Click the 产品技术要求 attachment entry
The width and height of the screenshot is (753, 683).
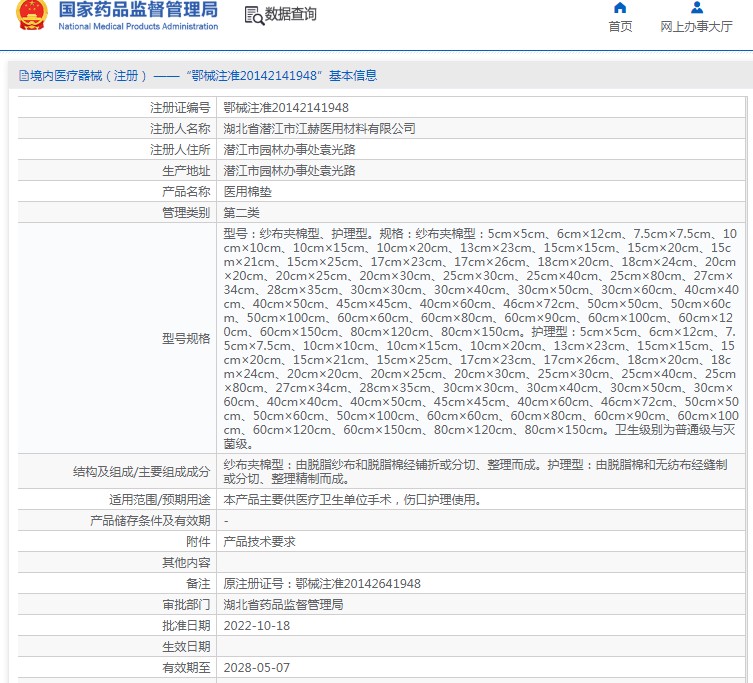(259, 541)
